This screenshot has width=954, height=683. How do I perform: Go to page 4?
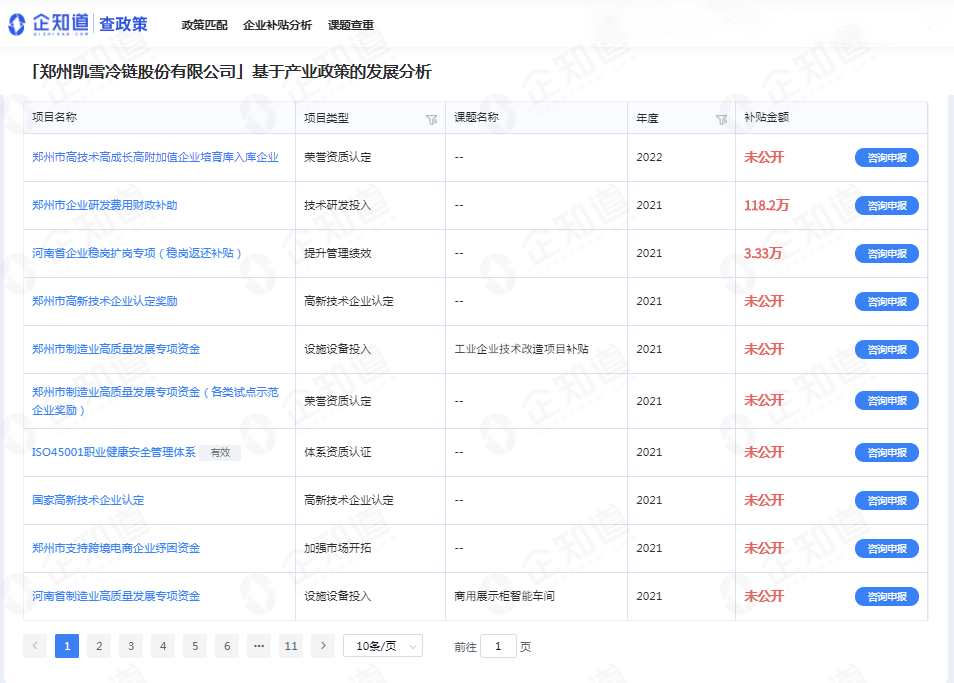pos(163,646)
